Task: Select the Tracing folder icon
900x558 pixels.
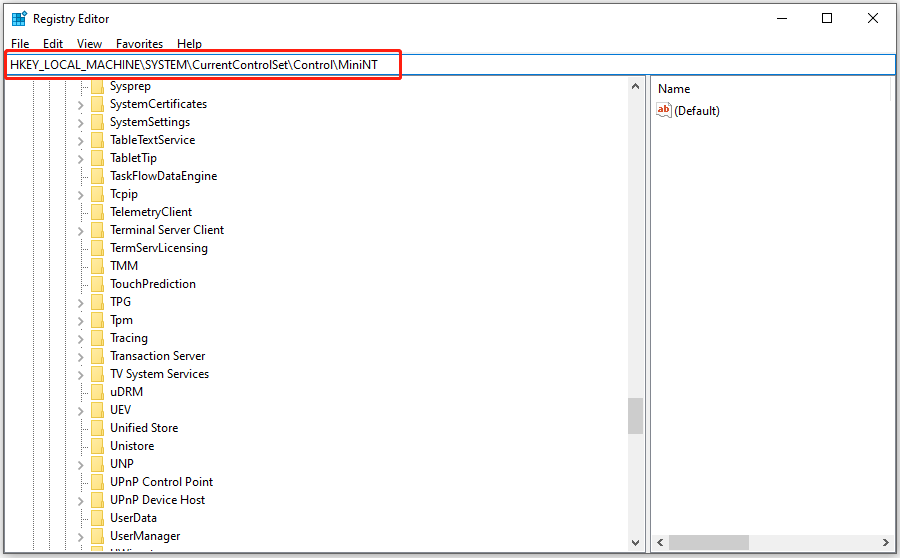Action: 98,338
